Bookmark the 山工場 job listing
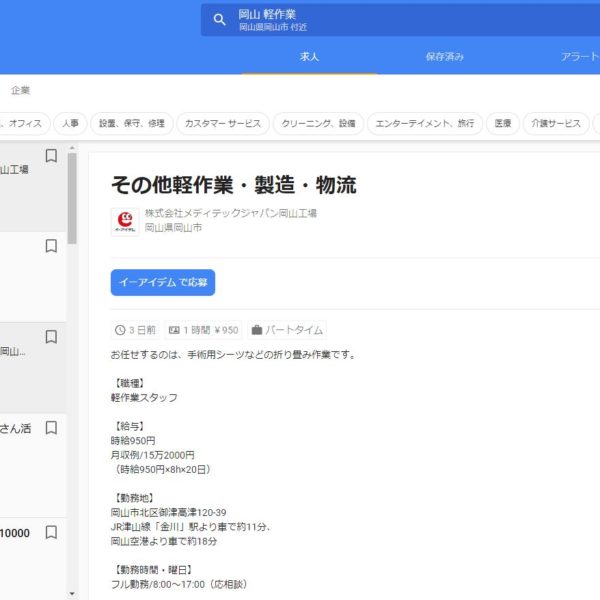600x600 pixels. (x=51, y=156)
